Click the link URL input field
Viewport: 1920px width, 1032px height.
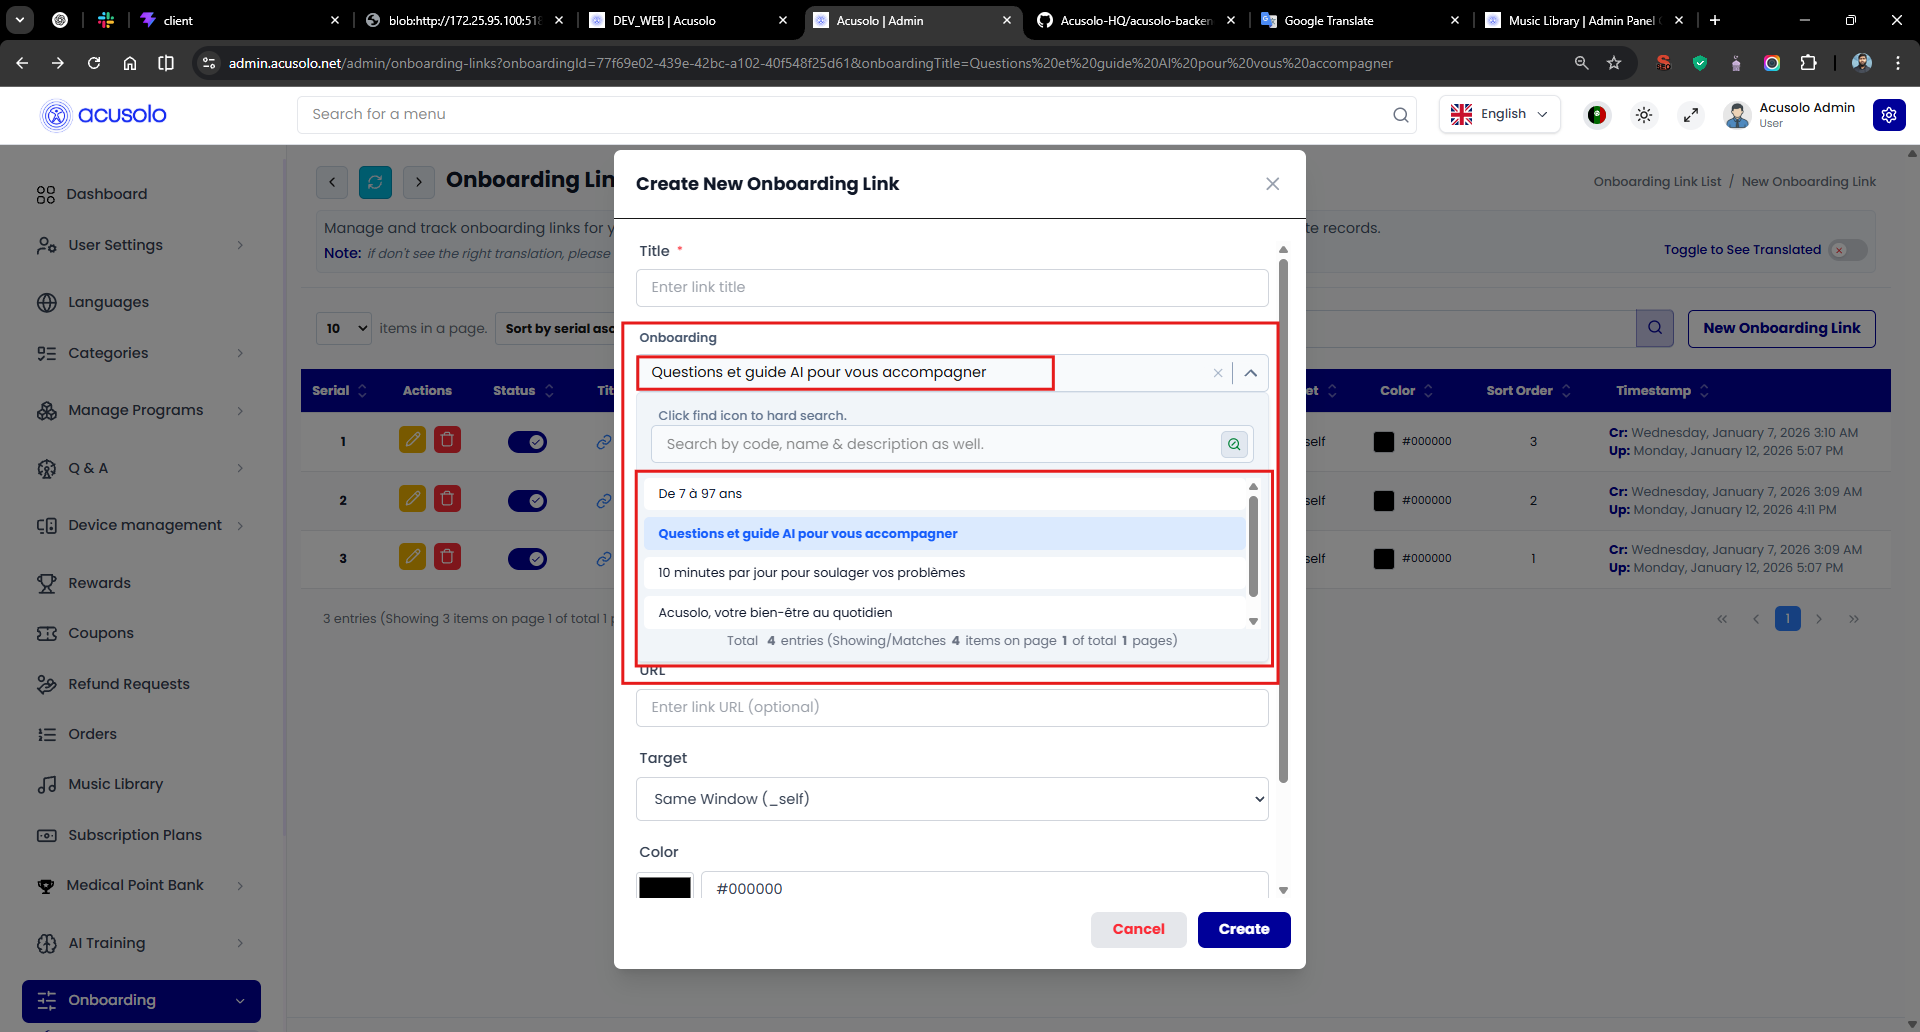(952, 707)
